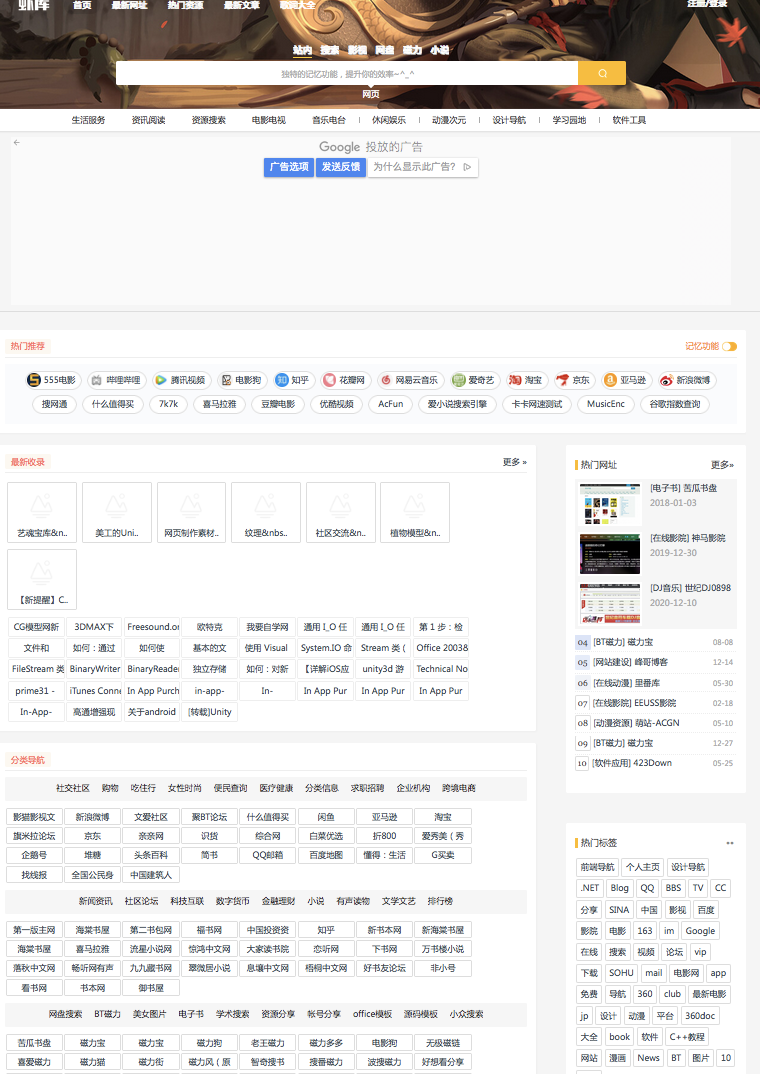This screenshot has height=1074, width=760.
Task: Select the 磁力 search tab
Action: pyautogui.click(x=412, y=50)
